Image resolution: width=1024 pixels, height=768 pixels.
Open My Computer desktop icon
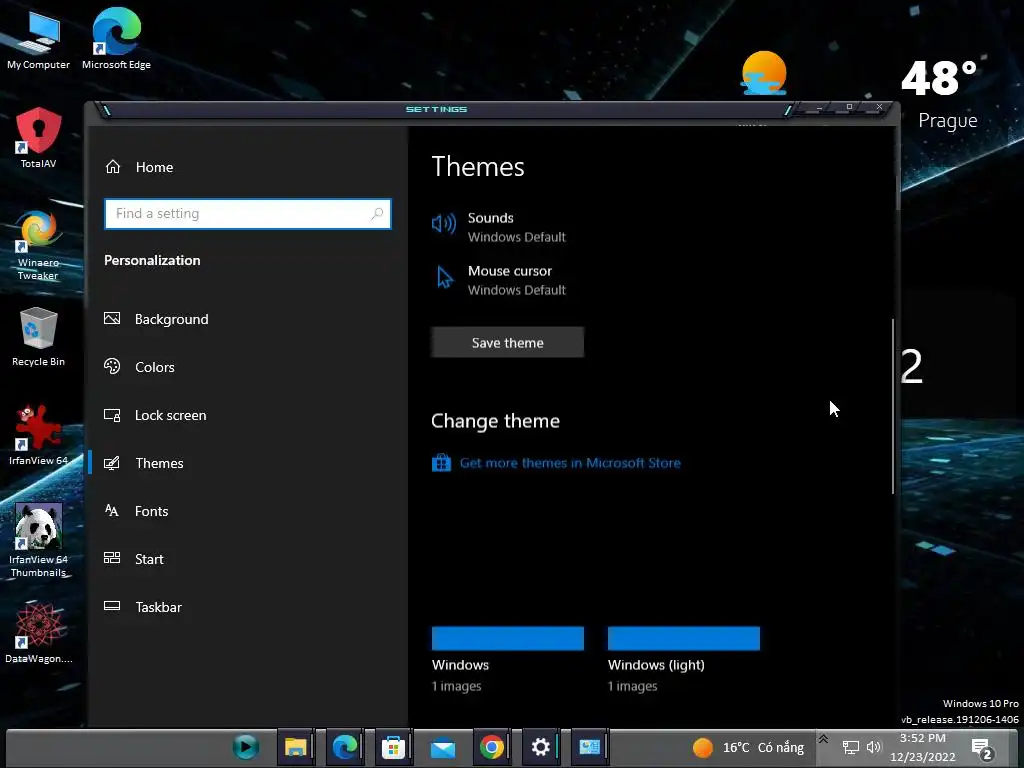(38, 40)
